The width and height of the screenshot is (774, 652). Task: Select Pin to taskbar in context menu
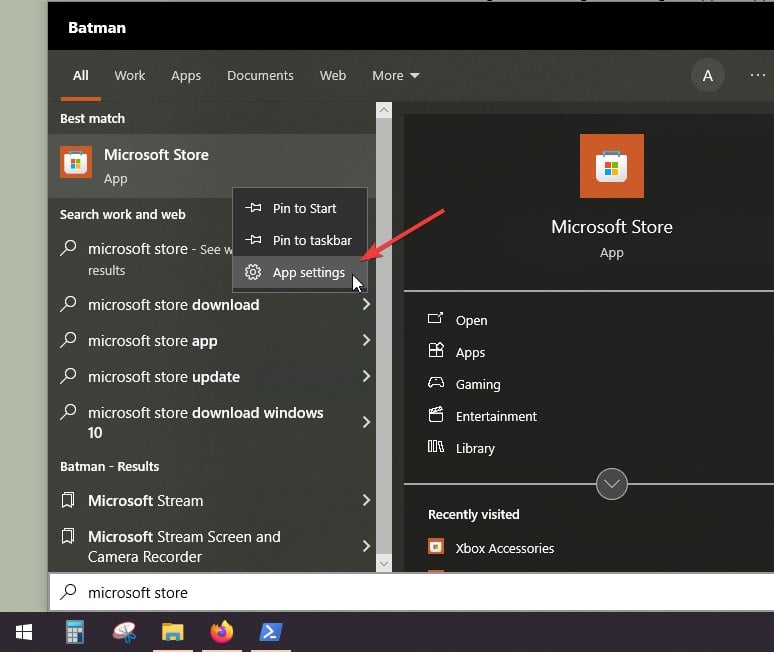click(x=300, y=240)
